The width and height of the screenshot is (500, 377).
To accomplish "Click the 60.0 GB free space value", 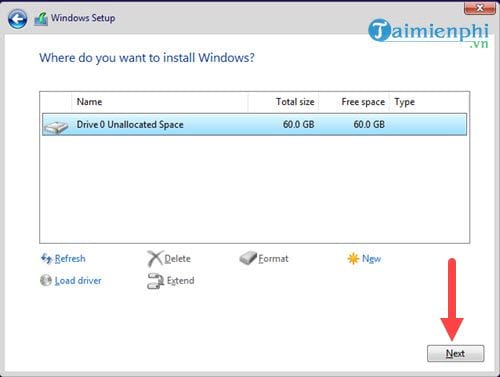I will point(369,124).
